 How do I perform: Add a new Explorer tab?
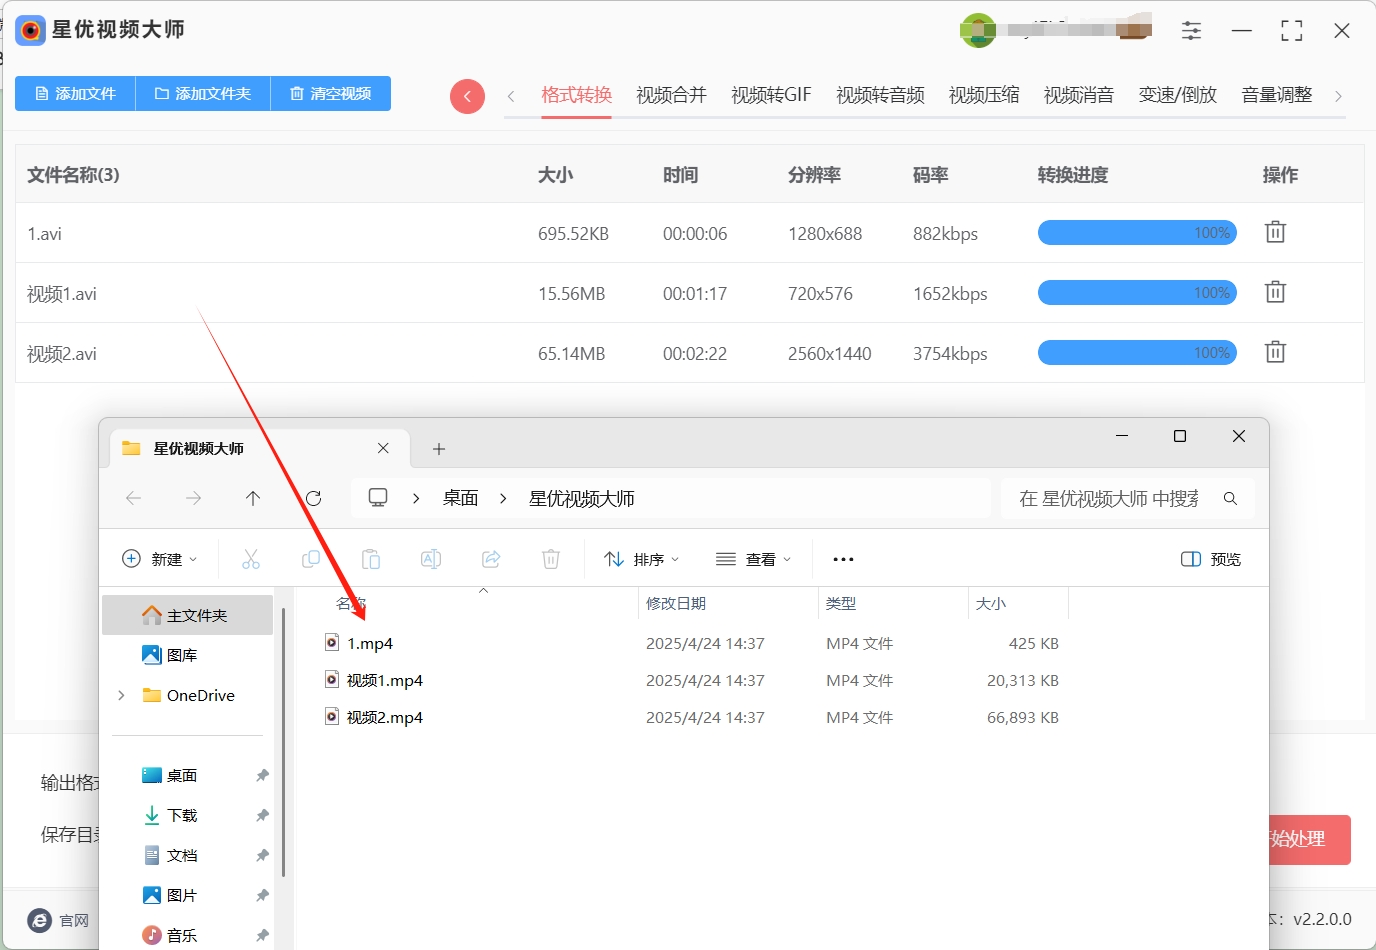pyautogui.click(x=439, y=449)
